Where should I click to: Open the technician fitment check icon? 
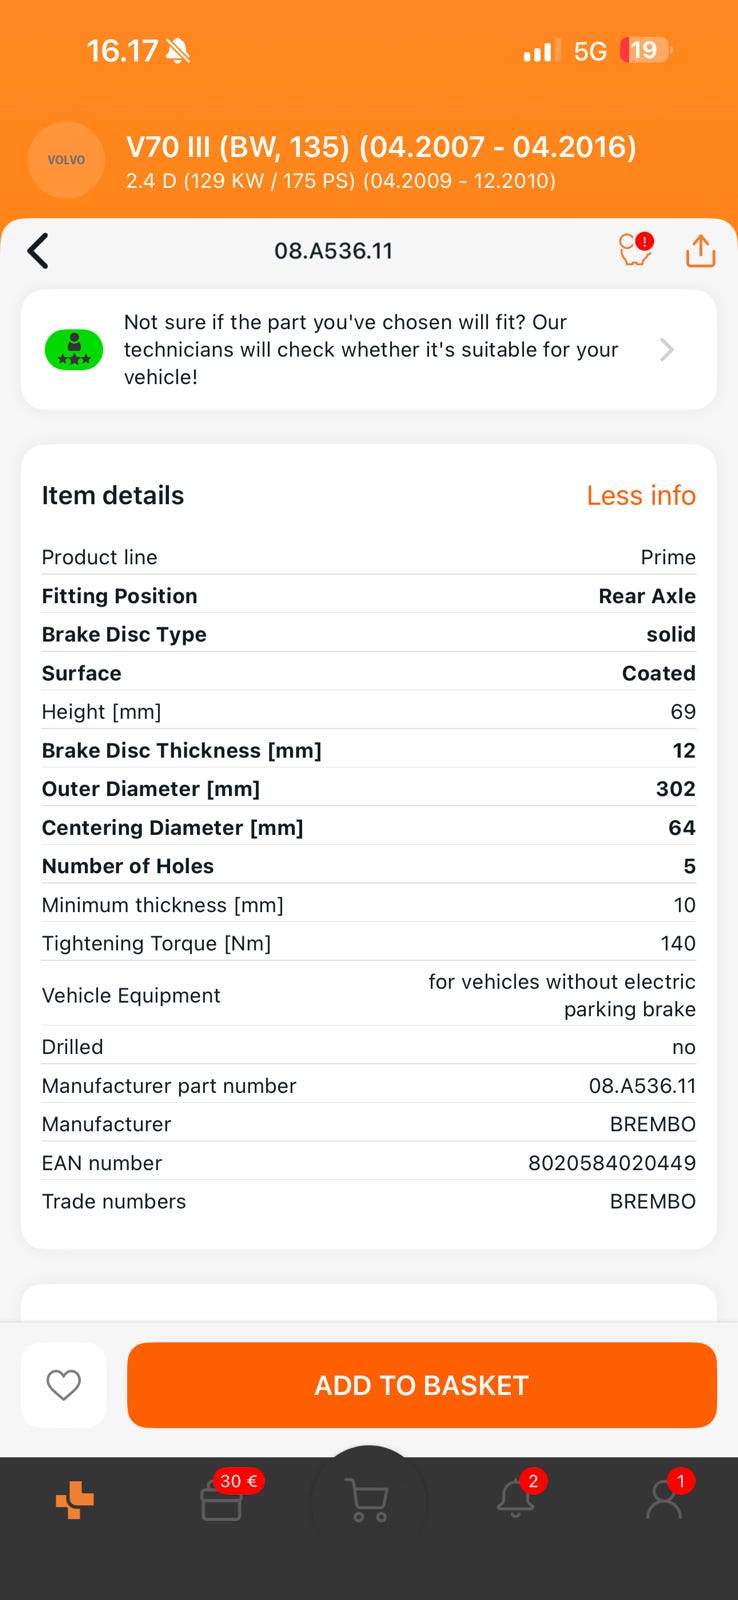74,349
